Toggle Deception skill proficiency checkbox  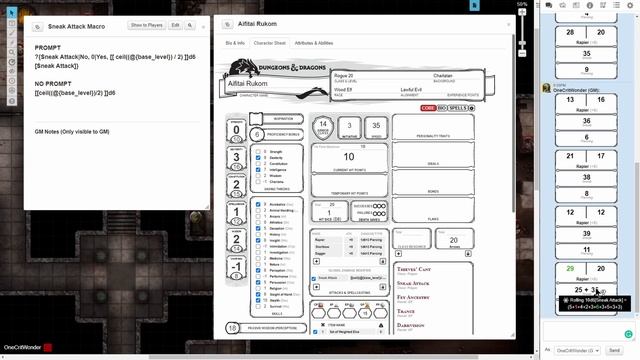(x=258, y=228)
